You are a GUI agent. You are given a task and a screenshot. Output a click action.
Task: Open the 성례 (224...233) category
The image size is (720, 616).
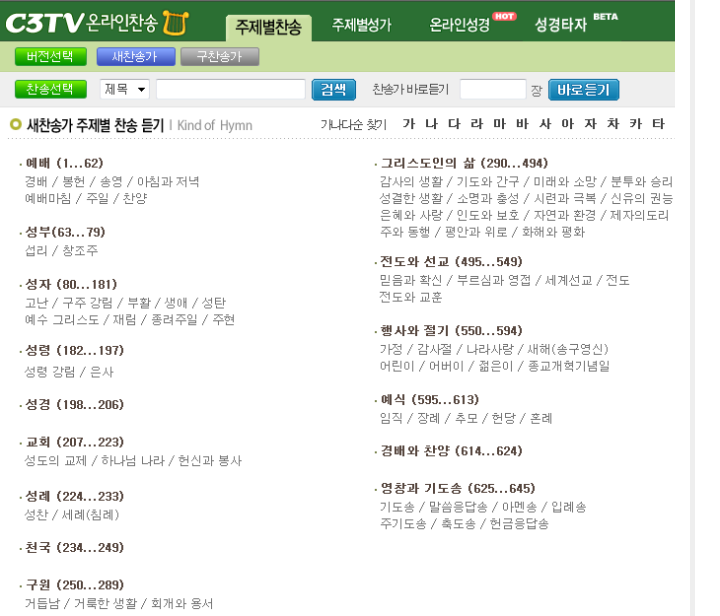pyautogui.click(x=74, y=497)
